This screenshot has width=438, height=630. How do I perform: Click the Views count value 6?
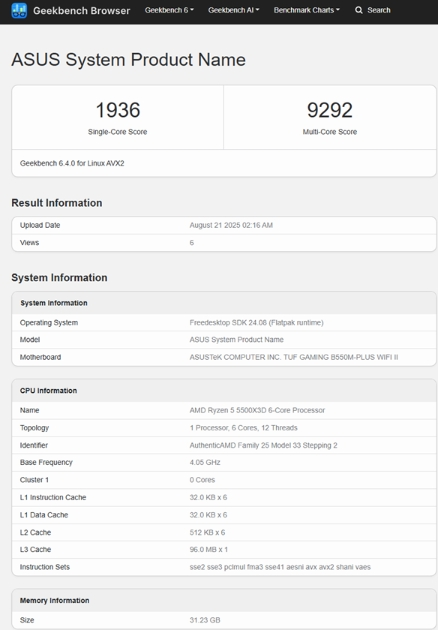click(192, 243)
